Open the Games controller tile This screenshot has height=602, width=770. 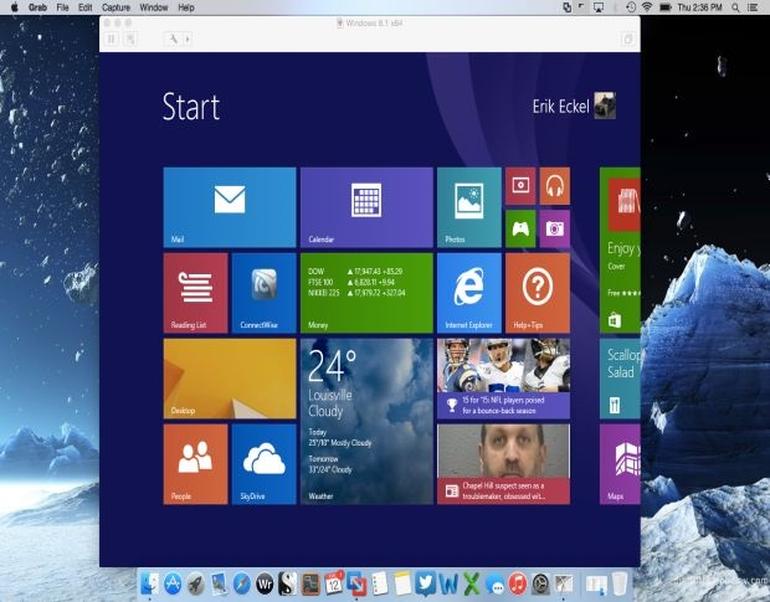coord(520,229)
